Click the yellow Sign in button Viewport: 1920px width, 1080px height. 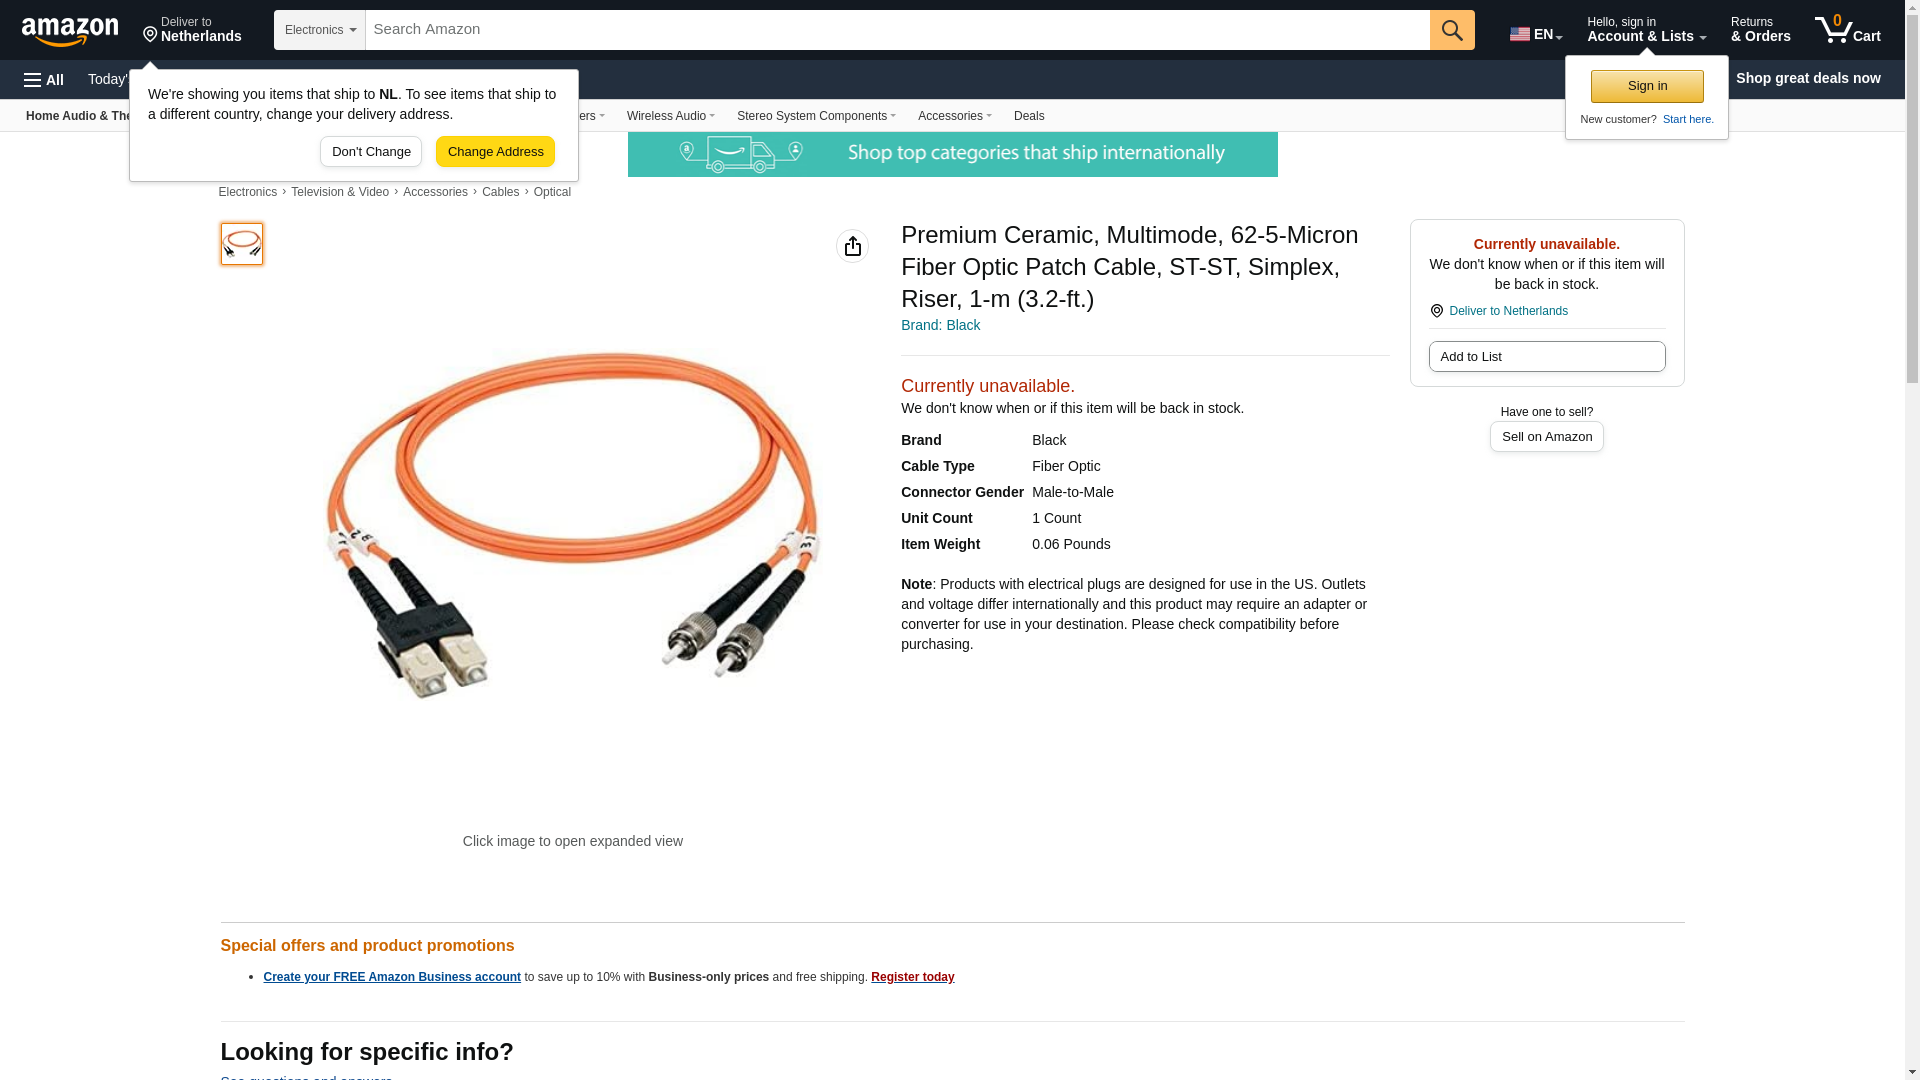pos(1647,86)
